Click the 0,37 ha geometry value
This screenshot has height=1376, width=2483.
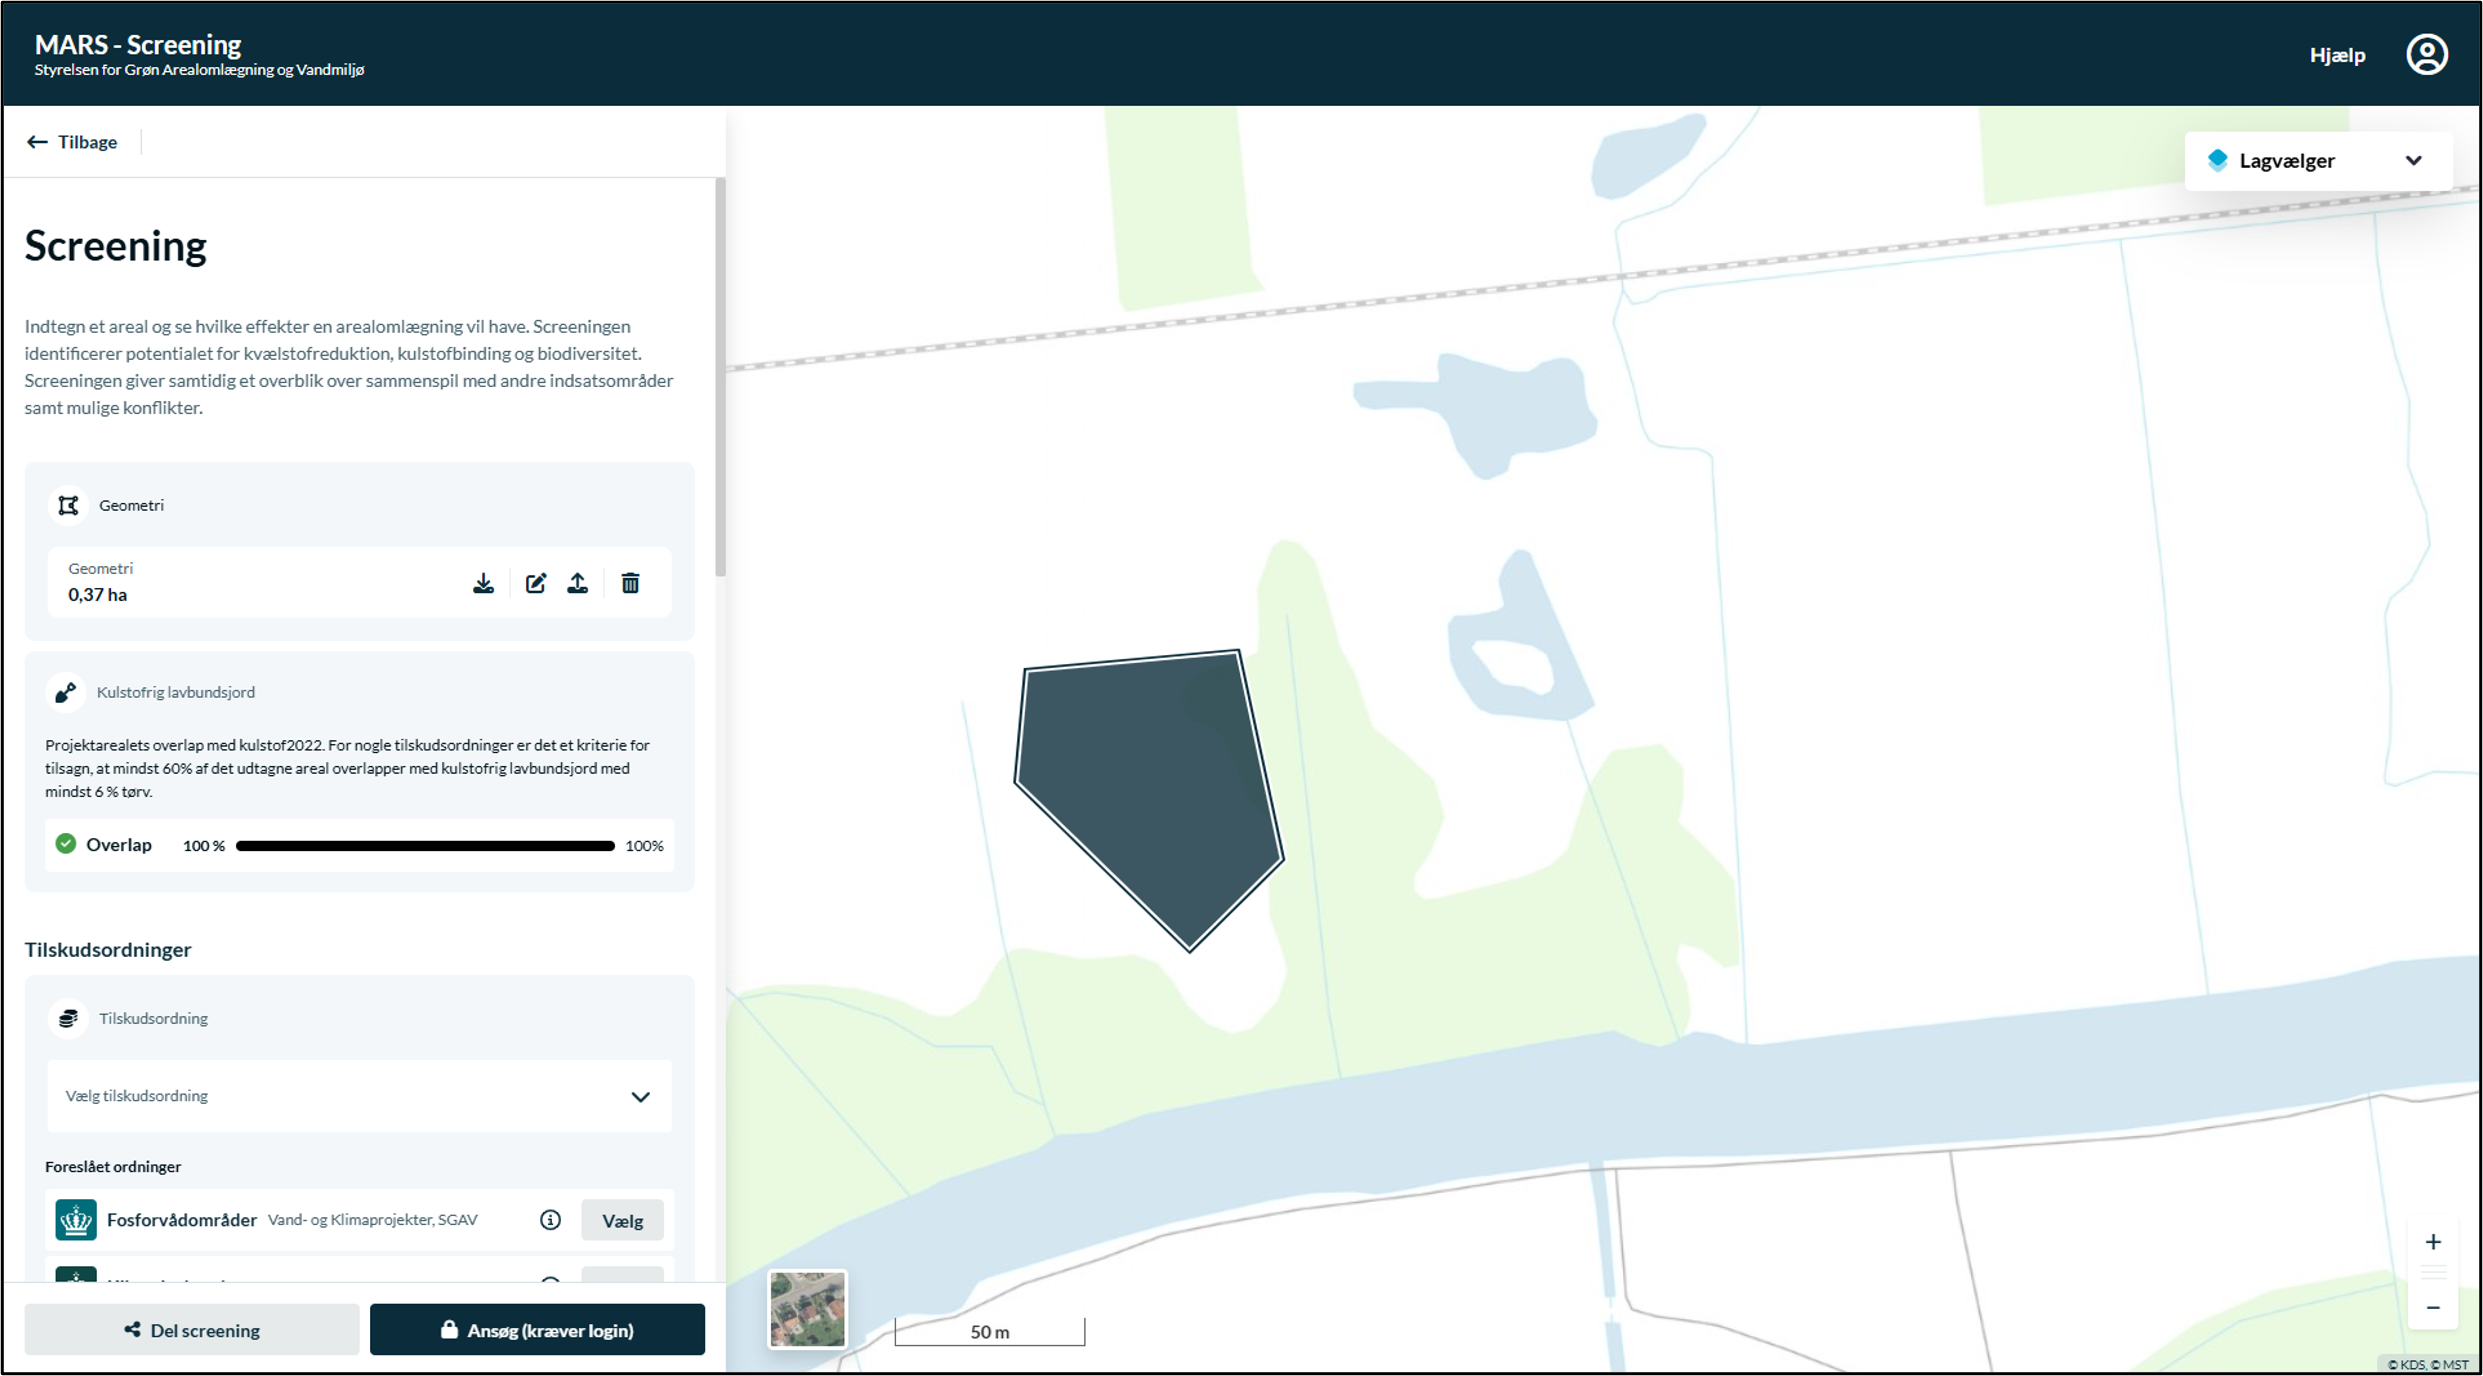tap(98, 595)
